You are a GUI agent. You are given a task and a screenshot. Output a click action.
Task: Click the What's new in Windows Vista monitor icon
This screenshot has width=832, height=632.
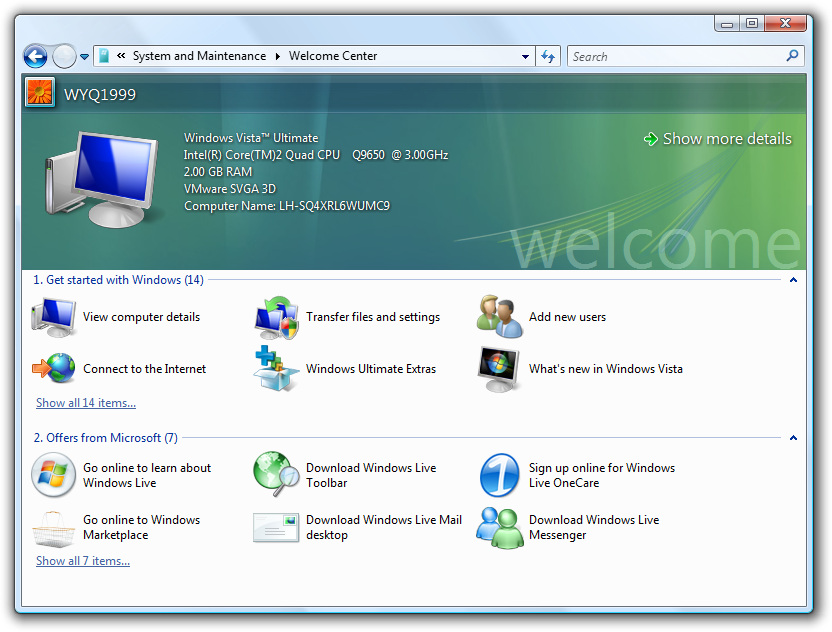pyautogui.click(x=499, y=369)
